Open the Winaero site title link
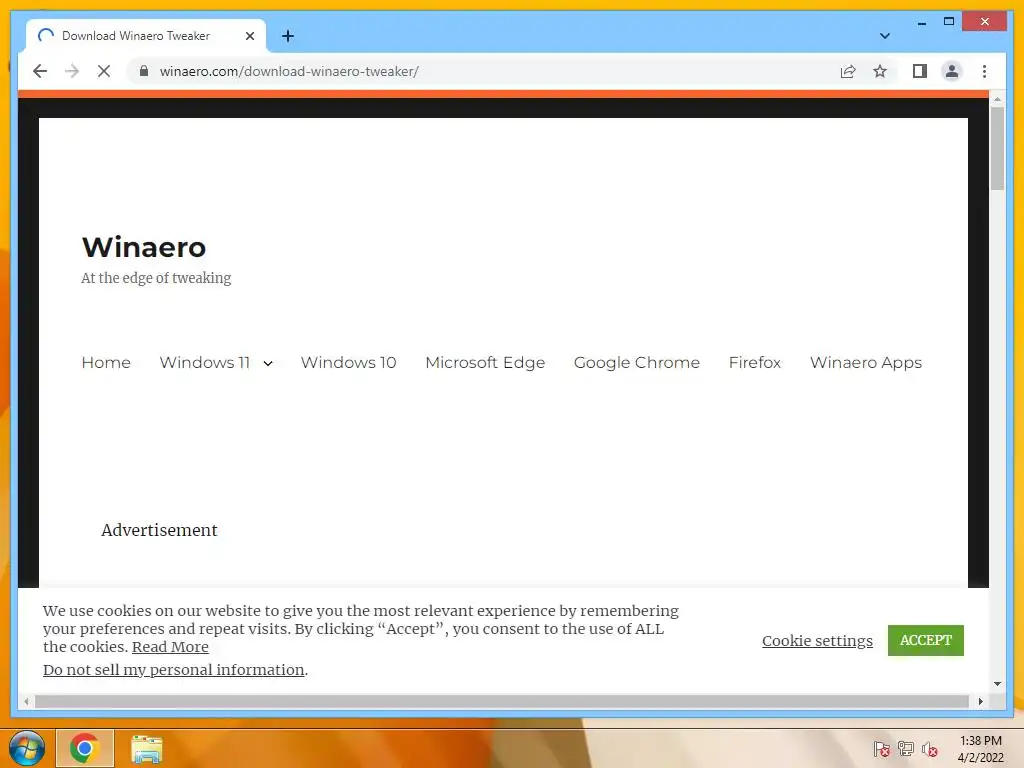Screen dimensions: 1024x768 [144, 247]
